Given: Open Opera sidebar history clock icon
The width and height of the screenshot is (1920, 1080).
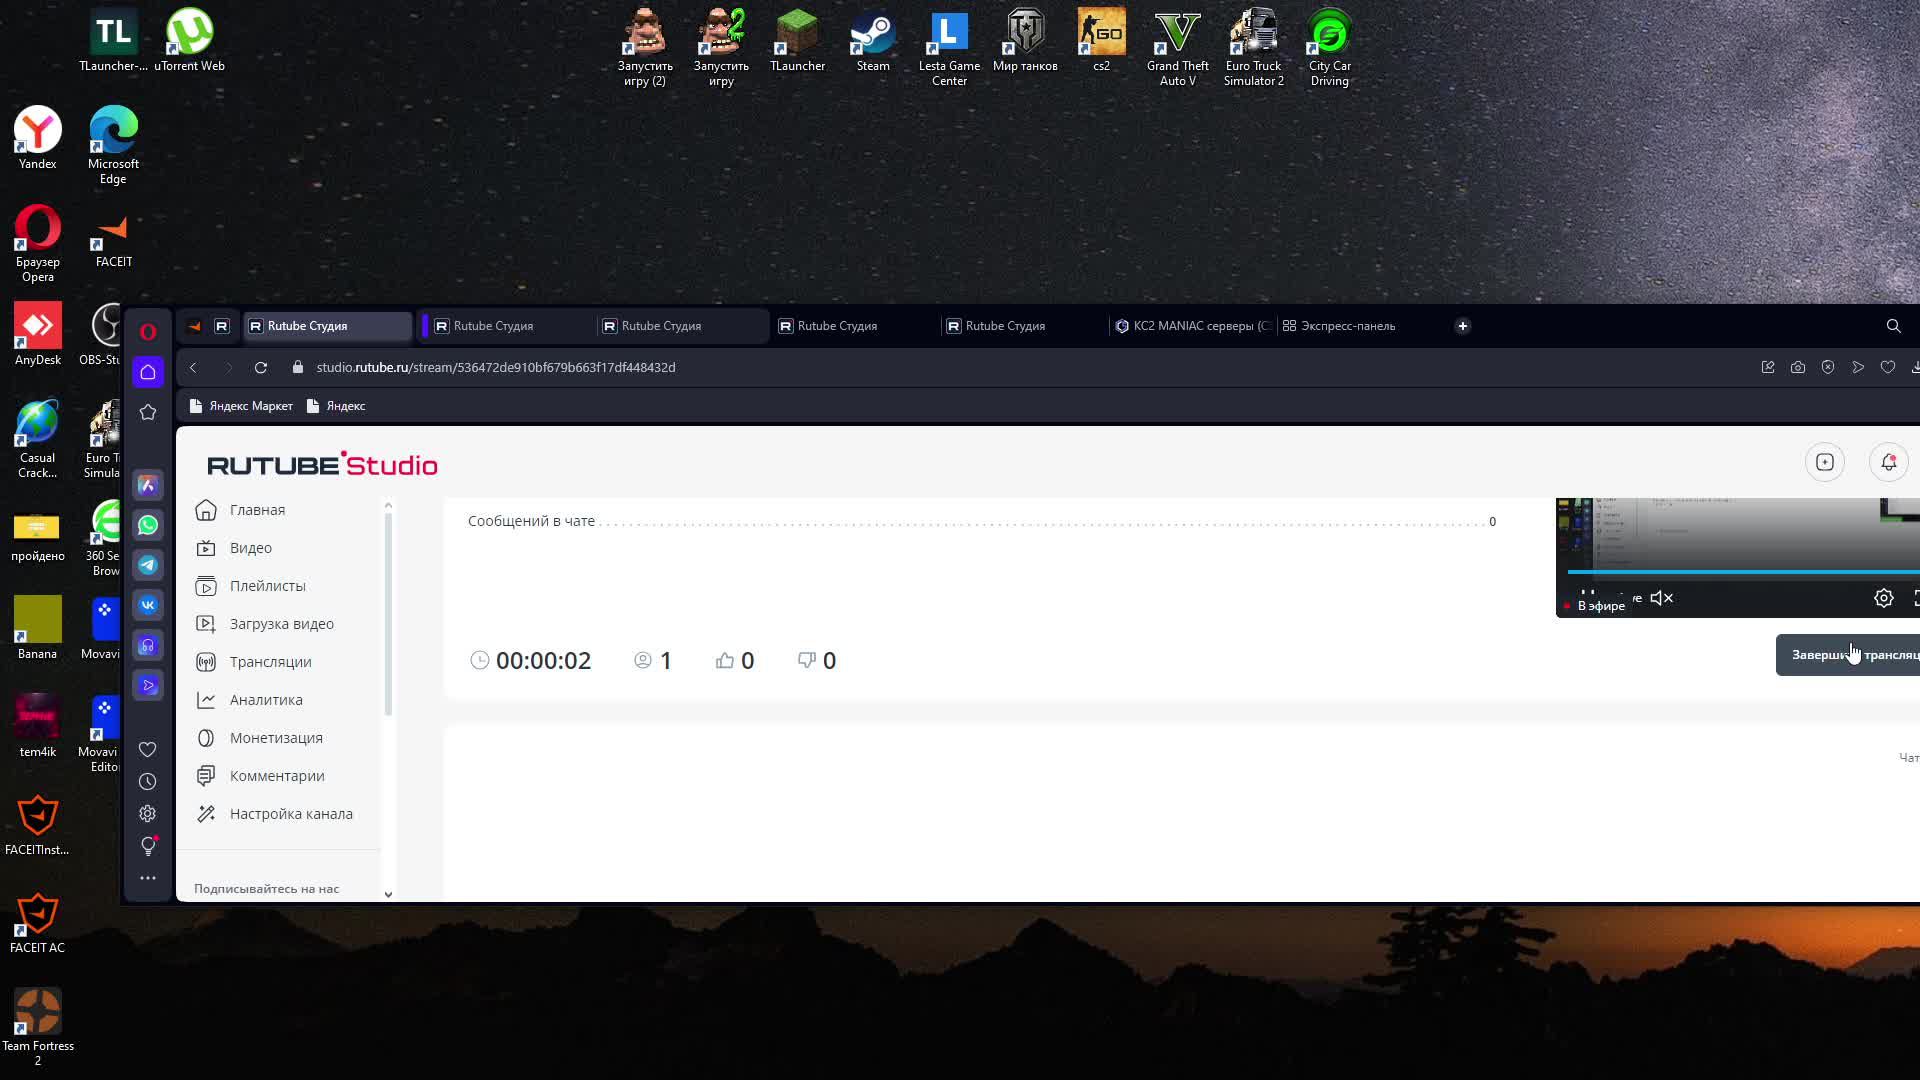Looking at the screenshot, I should point(148,782).
